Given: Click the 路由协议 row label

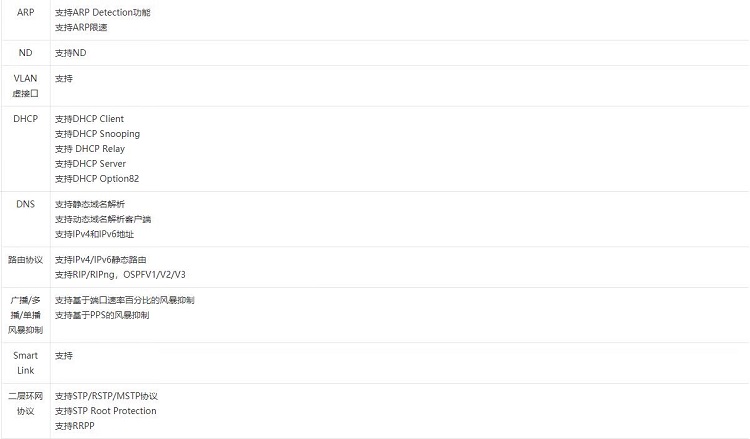Looking at the screenshot, I should 25,260.
